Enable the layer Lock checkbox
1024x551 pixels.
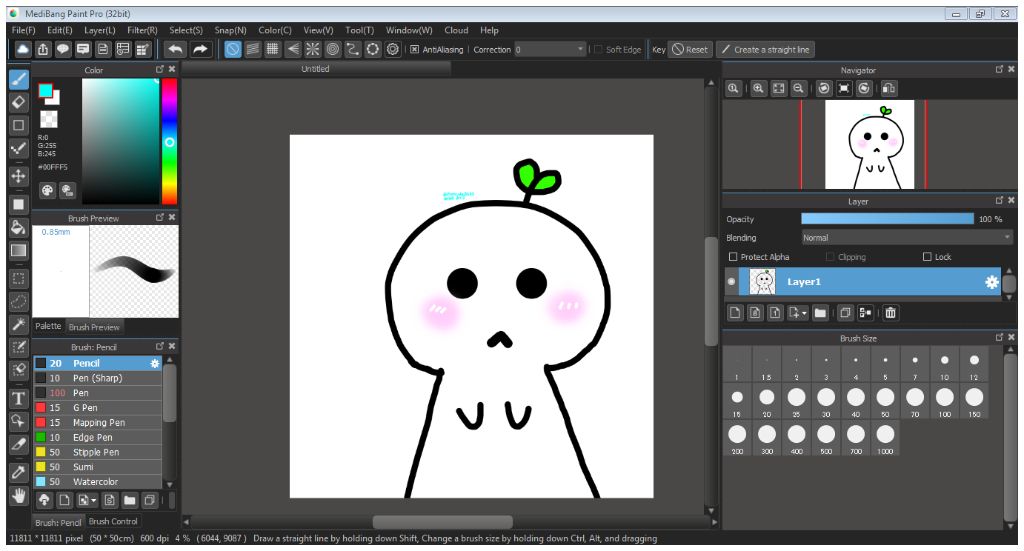click(x=927, y=257)
